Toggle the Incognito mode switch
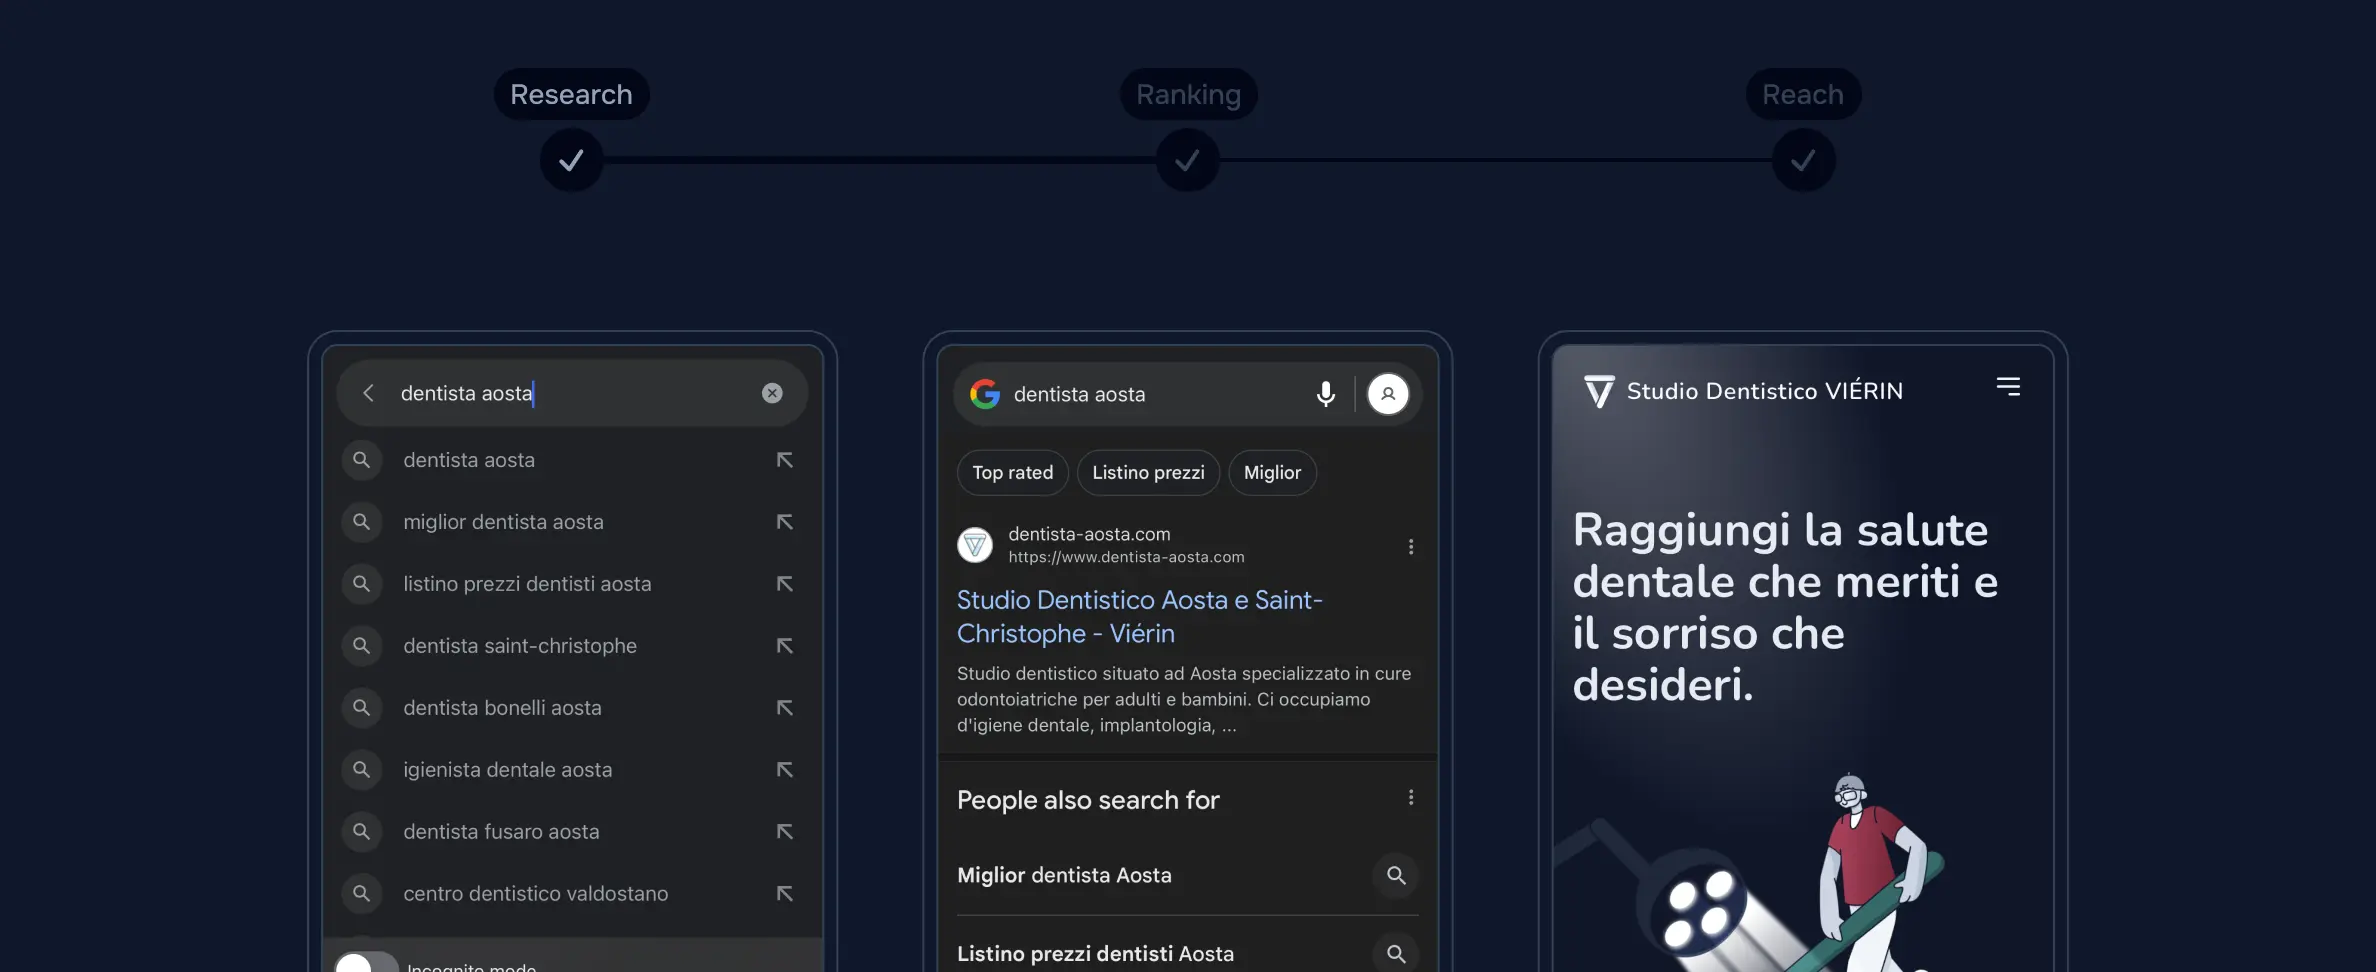The height and width of the screenshot is (972, 2376). (x=365, y=963)
